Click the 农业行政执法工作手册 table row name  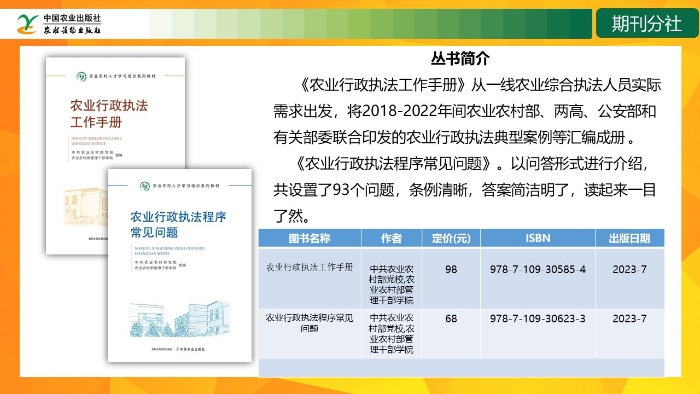[309, 267]
